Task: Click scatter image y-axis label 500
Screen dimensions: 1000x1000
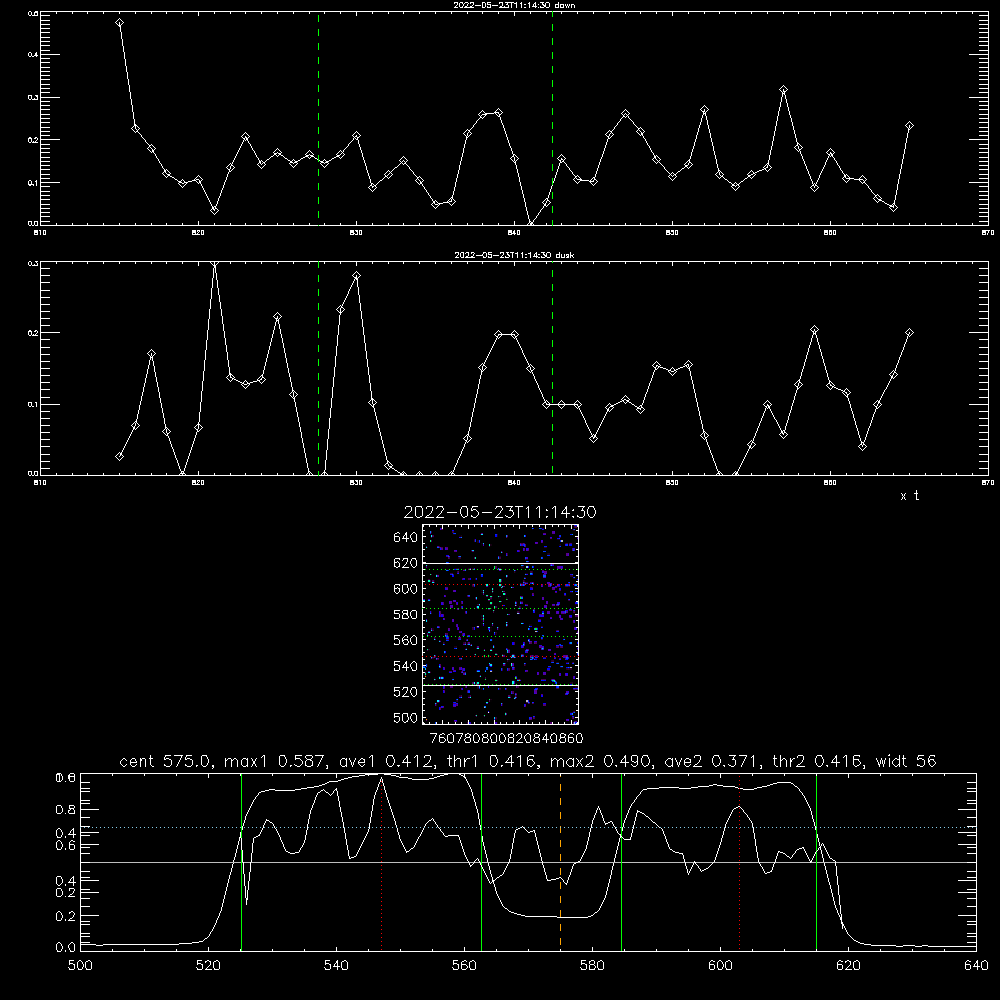Action: click(x=406, y=717)
